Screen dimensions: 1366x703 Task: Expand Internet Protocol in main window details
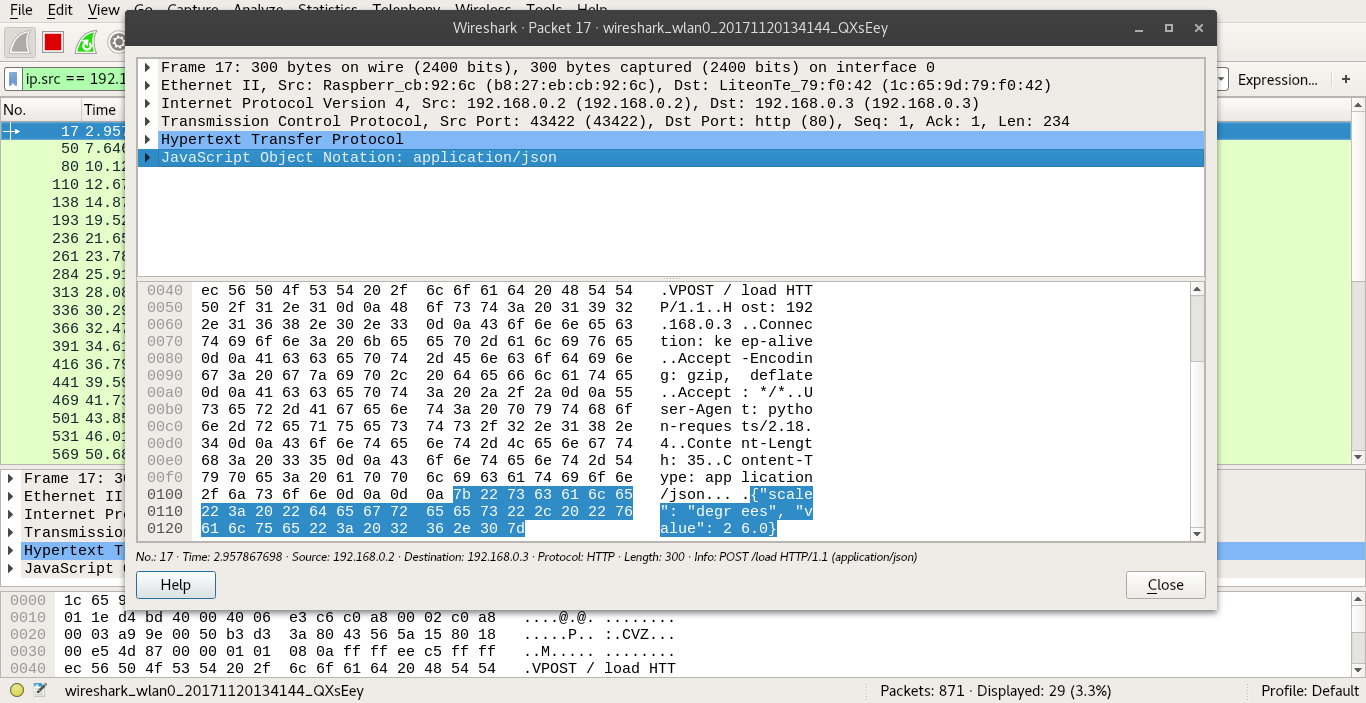(11, 515)
